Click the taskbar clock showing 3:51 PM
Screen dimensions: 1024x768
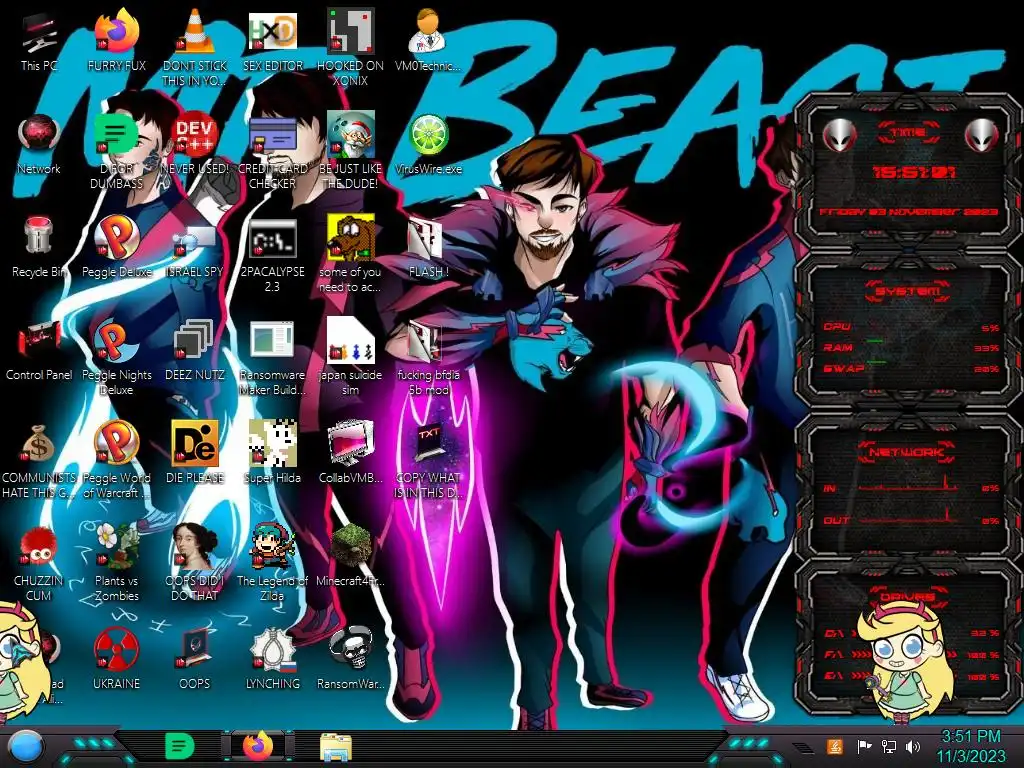(970, 746)
